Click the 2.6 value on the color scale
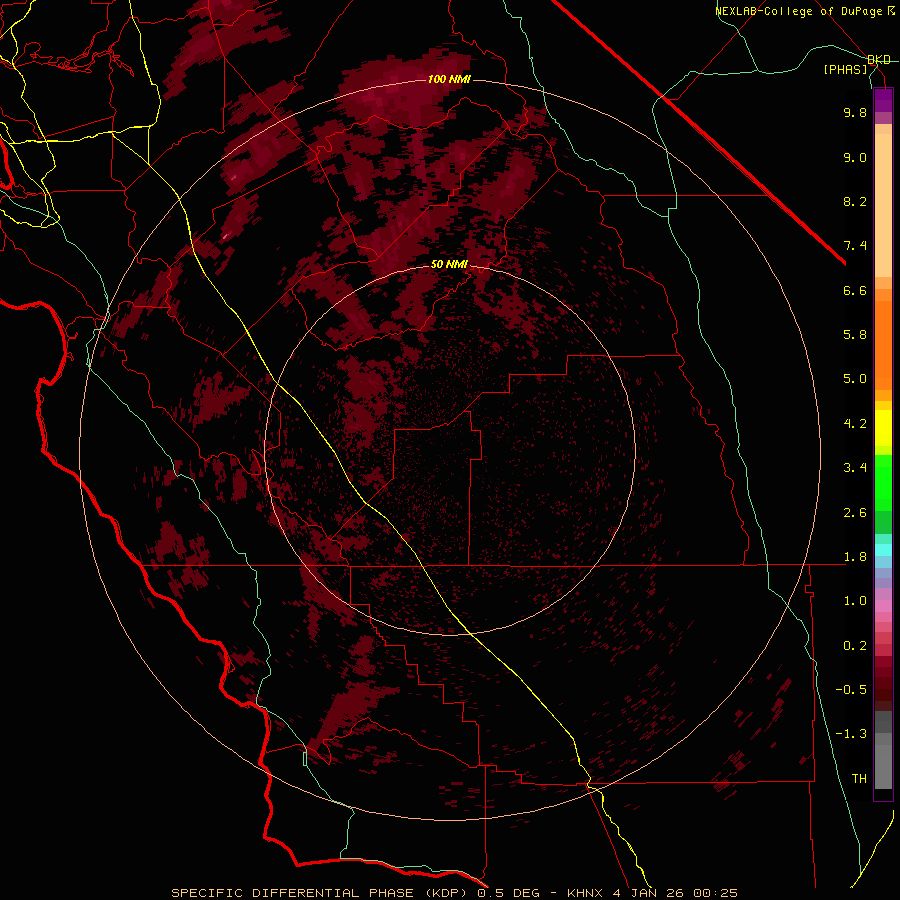The width and height of the screenshot is (900, 900). click(x=855, y=513)
